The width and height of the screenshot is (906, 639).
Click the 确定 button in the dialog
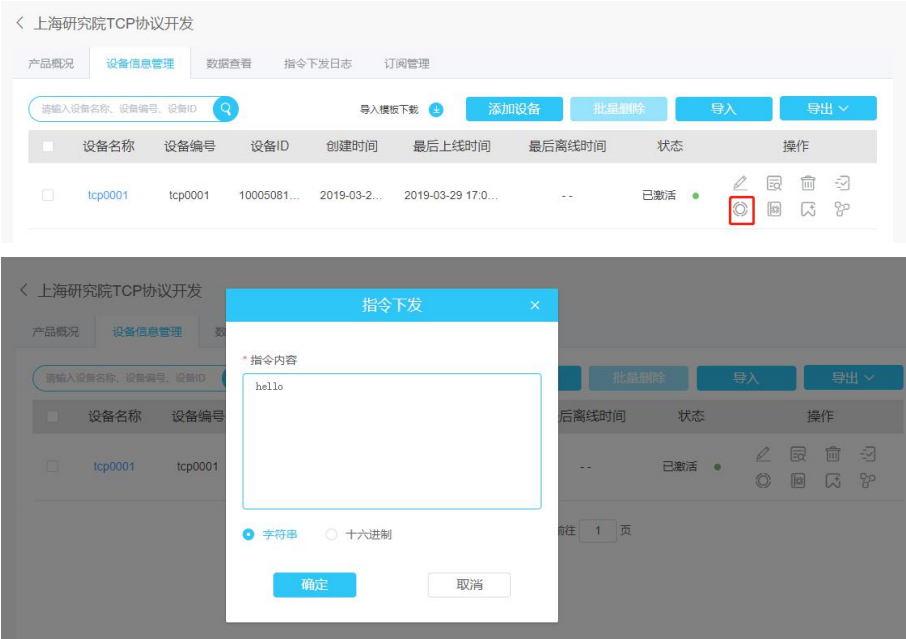pyautogui.click(x=314, y=585)
